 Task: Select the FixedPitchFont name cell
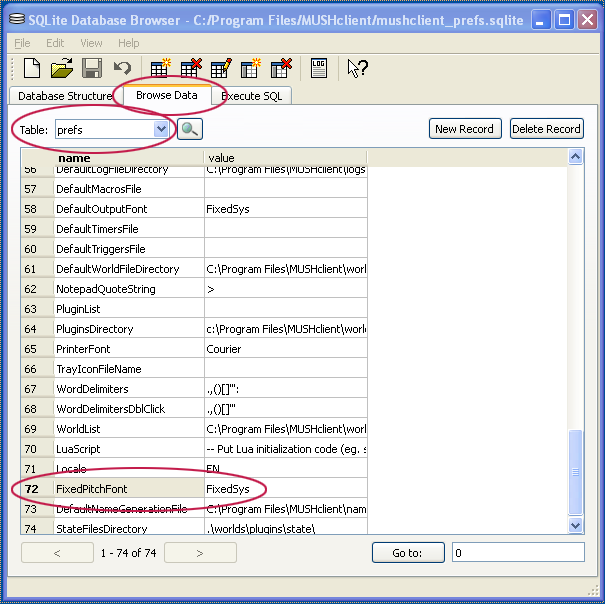(129, 489)
